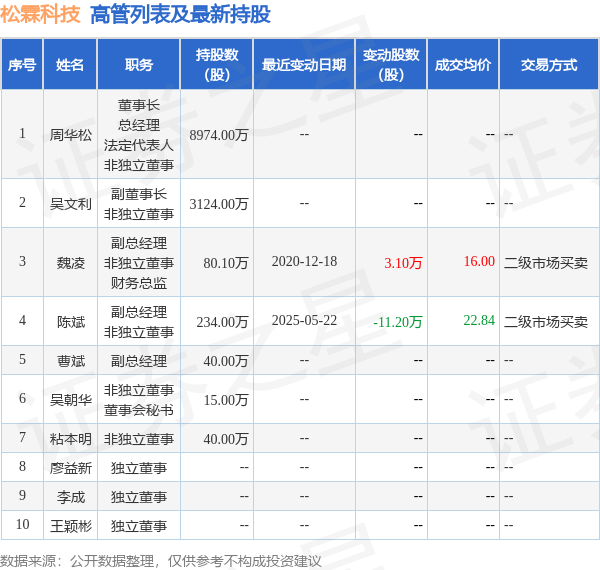Click row number 1
Image resolution: width=600 pixels, height=570 pixels.
[x=22, y=134]
